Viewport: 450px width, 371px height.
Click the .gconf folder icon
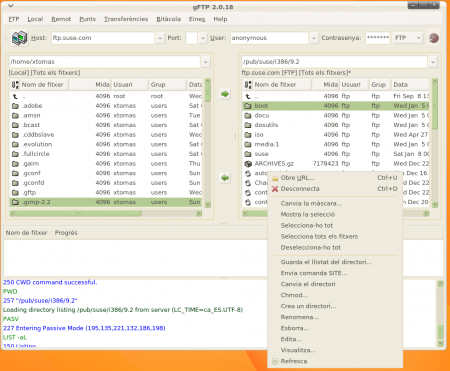[x=15, y=173]
